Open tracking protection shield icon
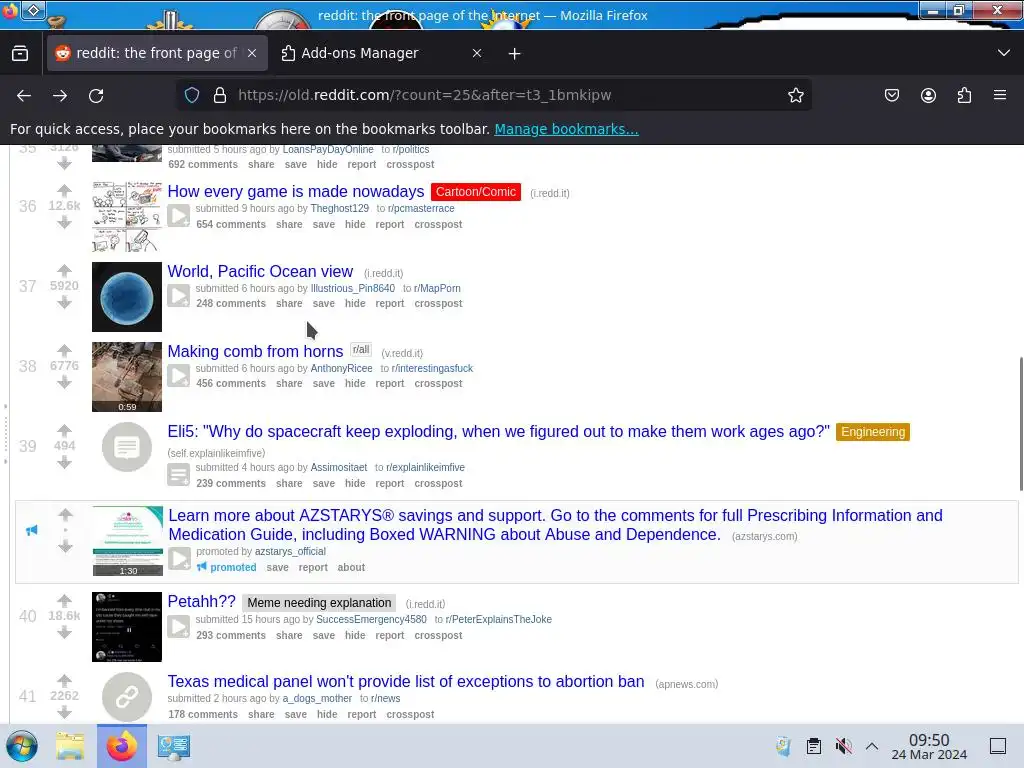1024x768 pixels. pos(191,95)
